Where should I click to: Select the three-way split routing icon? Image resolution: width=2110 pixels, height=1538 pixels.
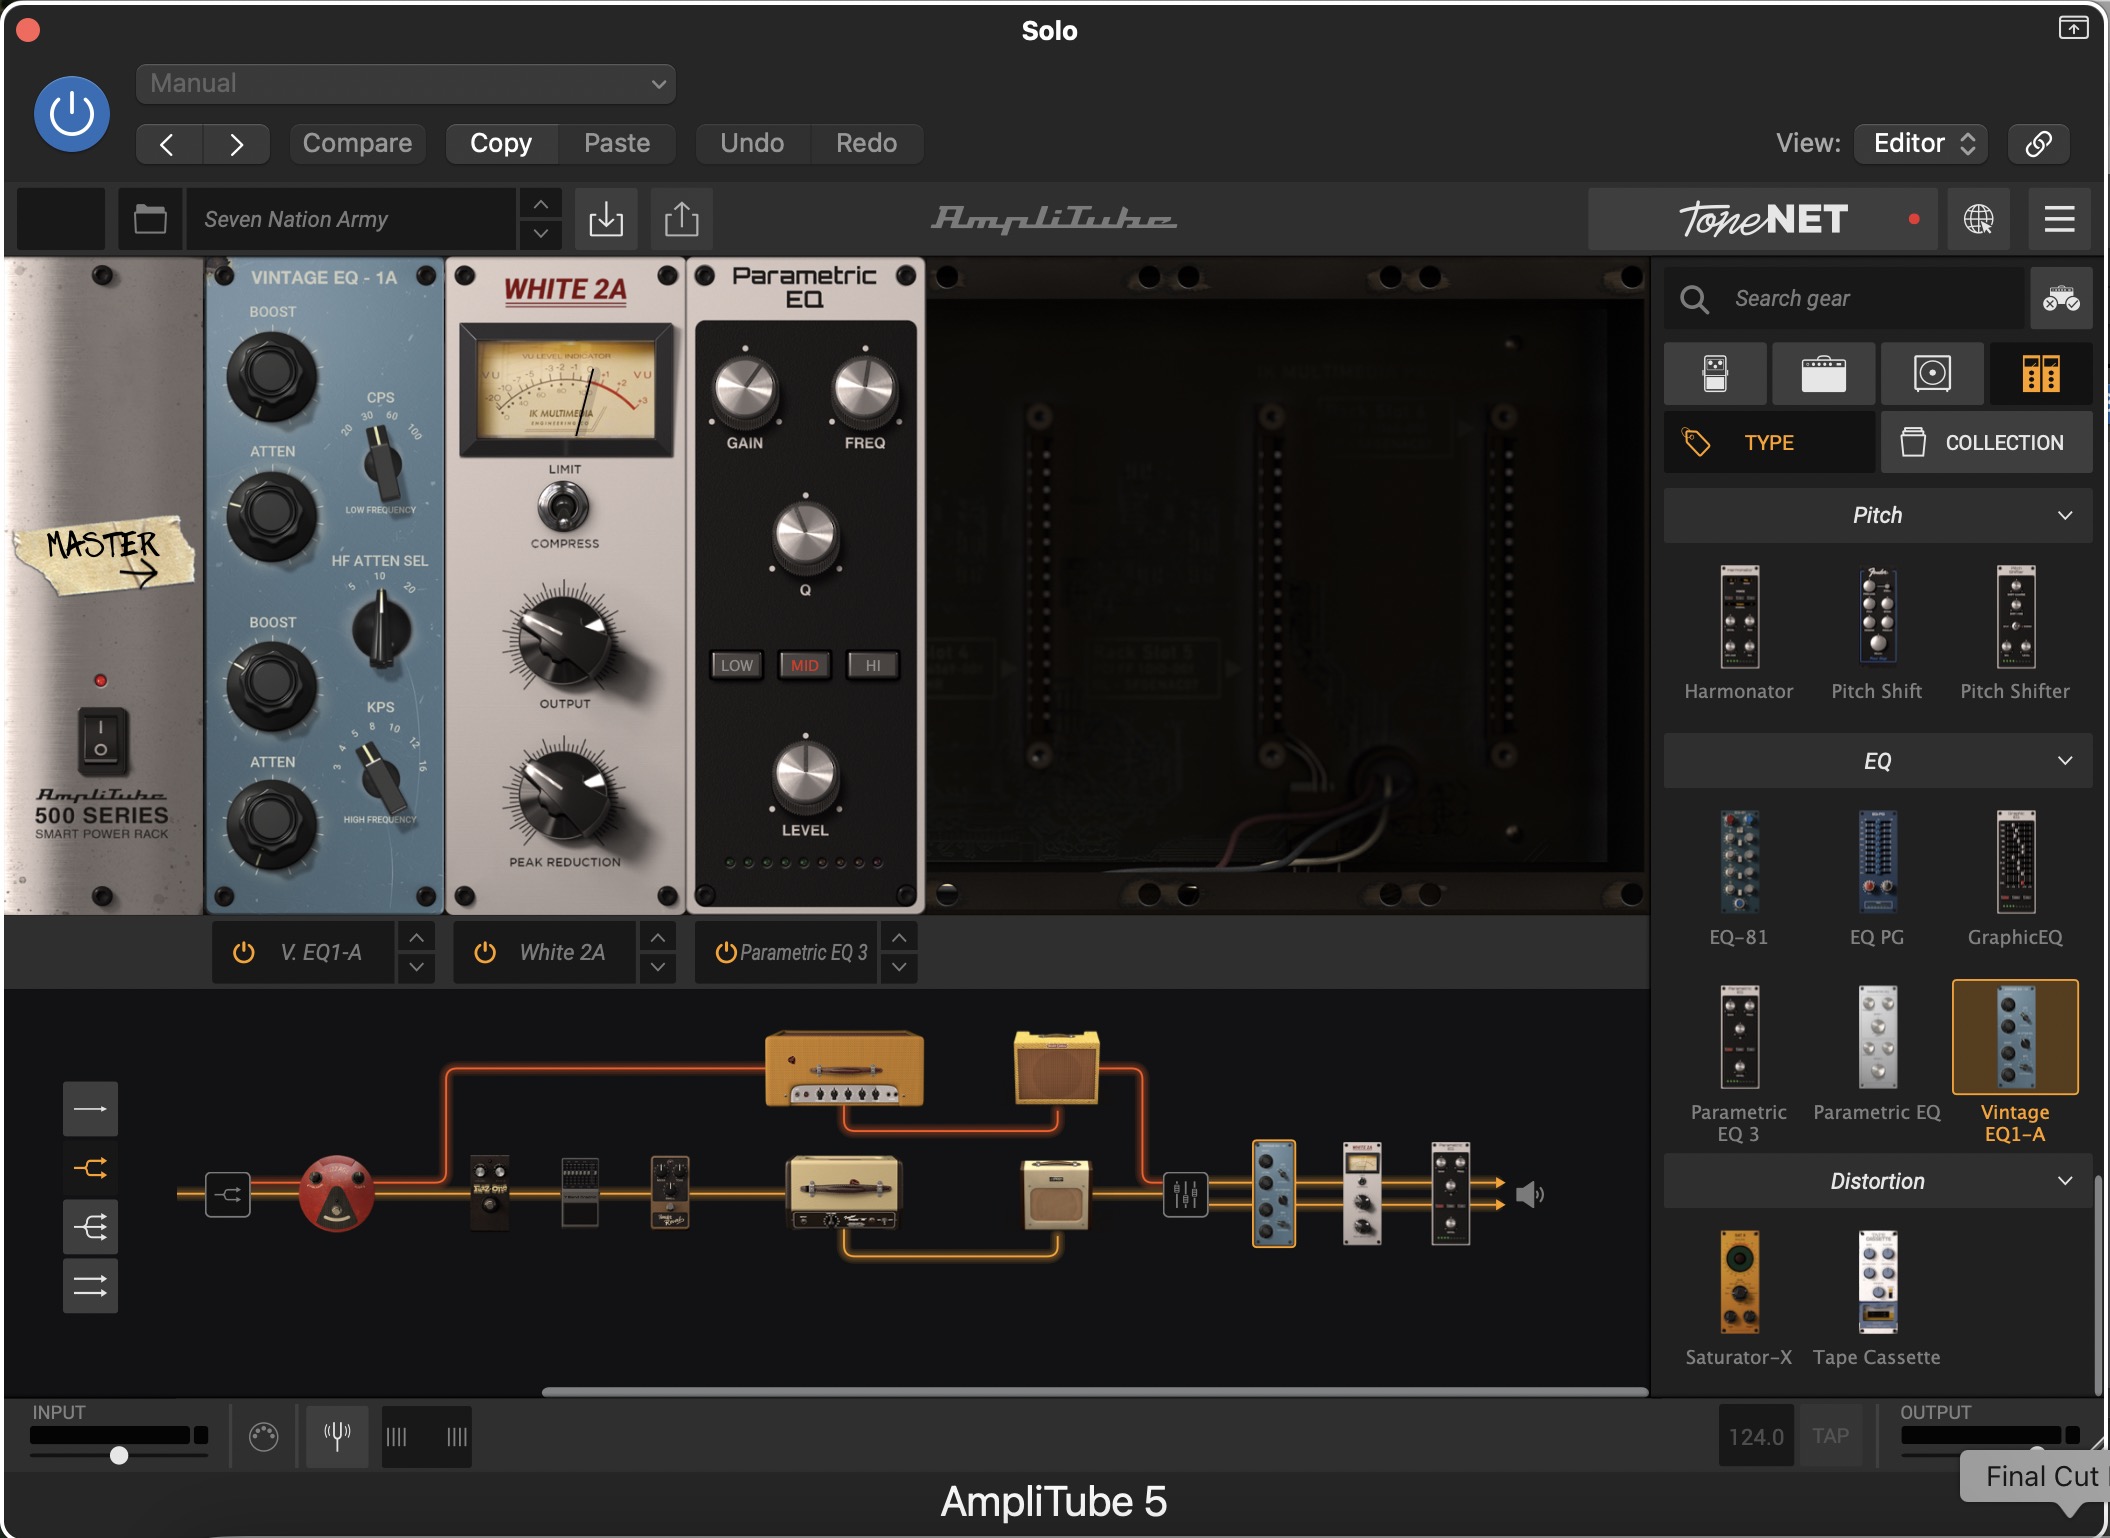[x=90, y=1227]
